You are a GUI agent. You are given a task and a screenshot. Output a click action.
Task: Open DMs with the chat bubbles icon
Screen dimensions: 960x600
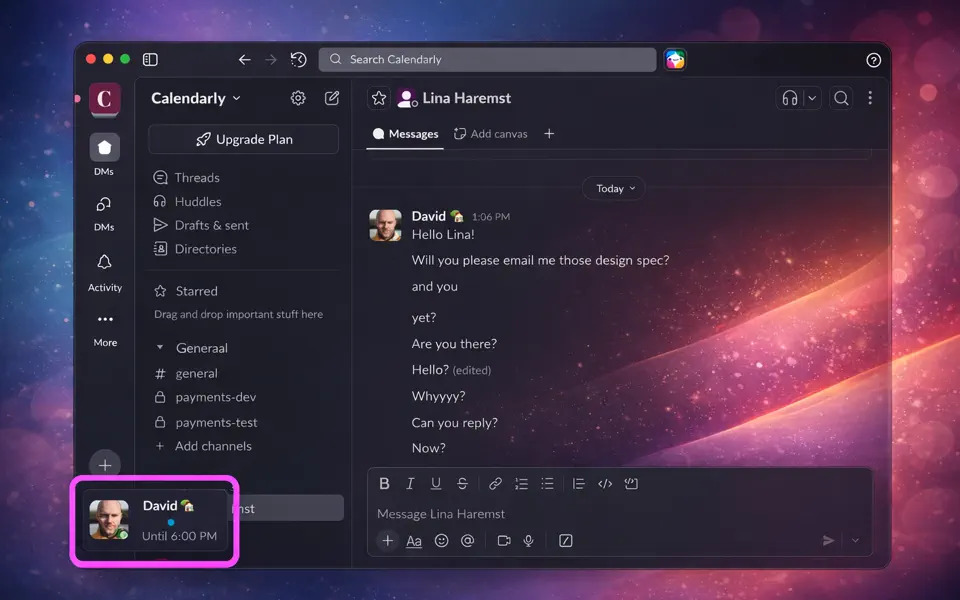click(x=104, y=204)
